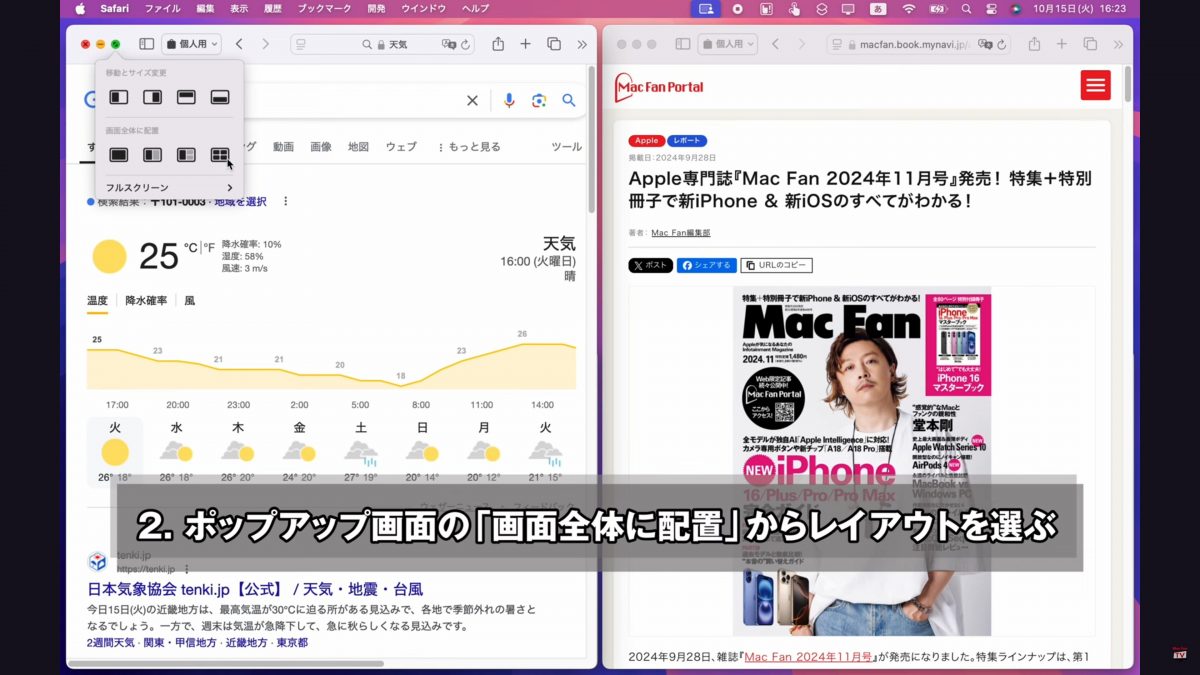Show the 風 weather chart

click(x=190, y=300)
